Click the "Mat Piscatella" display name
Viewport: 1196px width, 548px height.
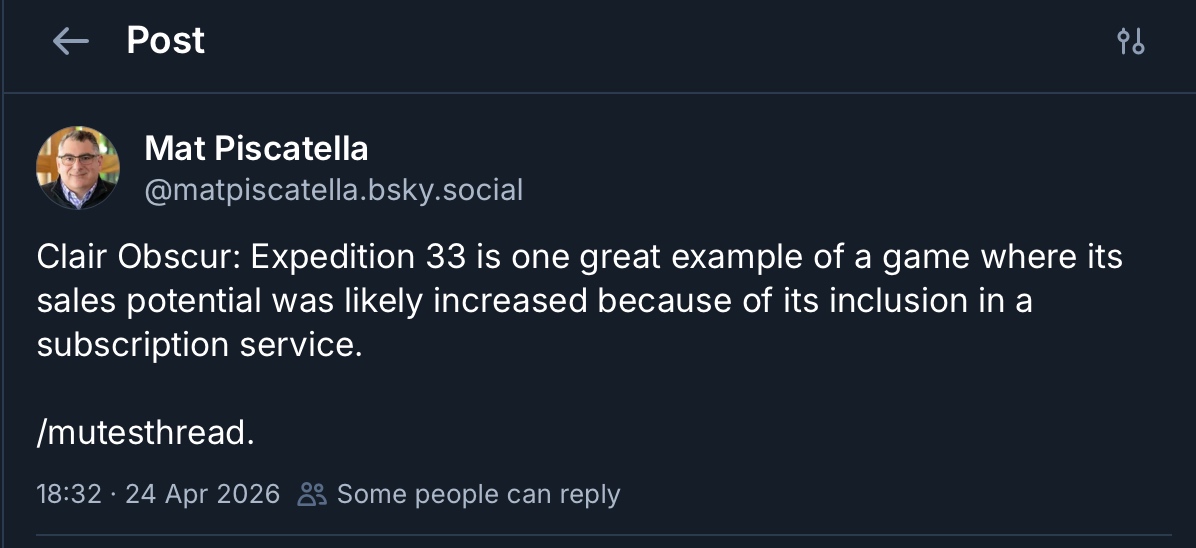pos(256,149)
